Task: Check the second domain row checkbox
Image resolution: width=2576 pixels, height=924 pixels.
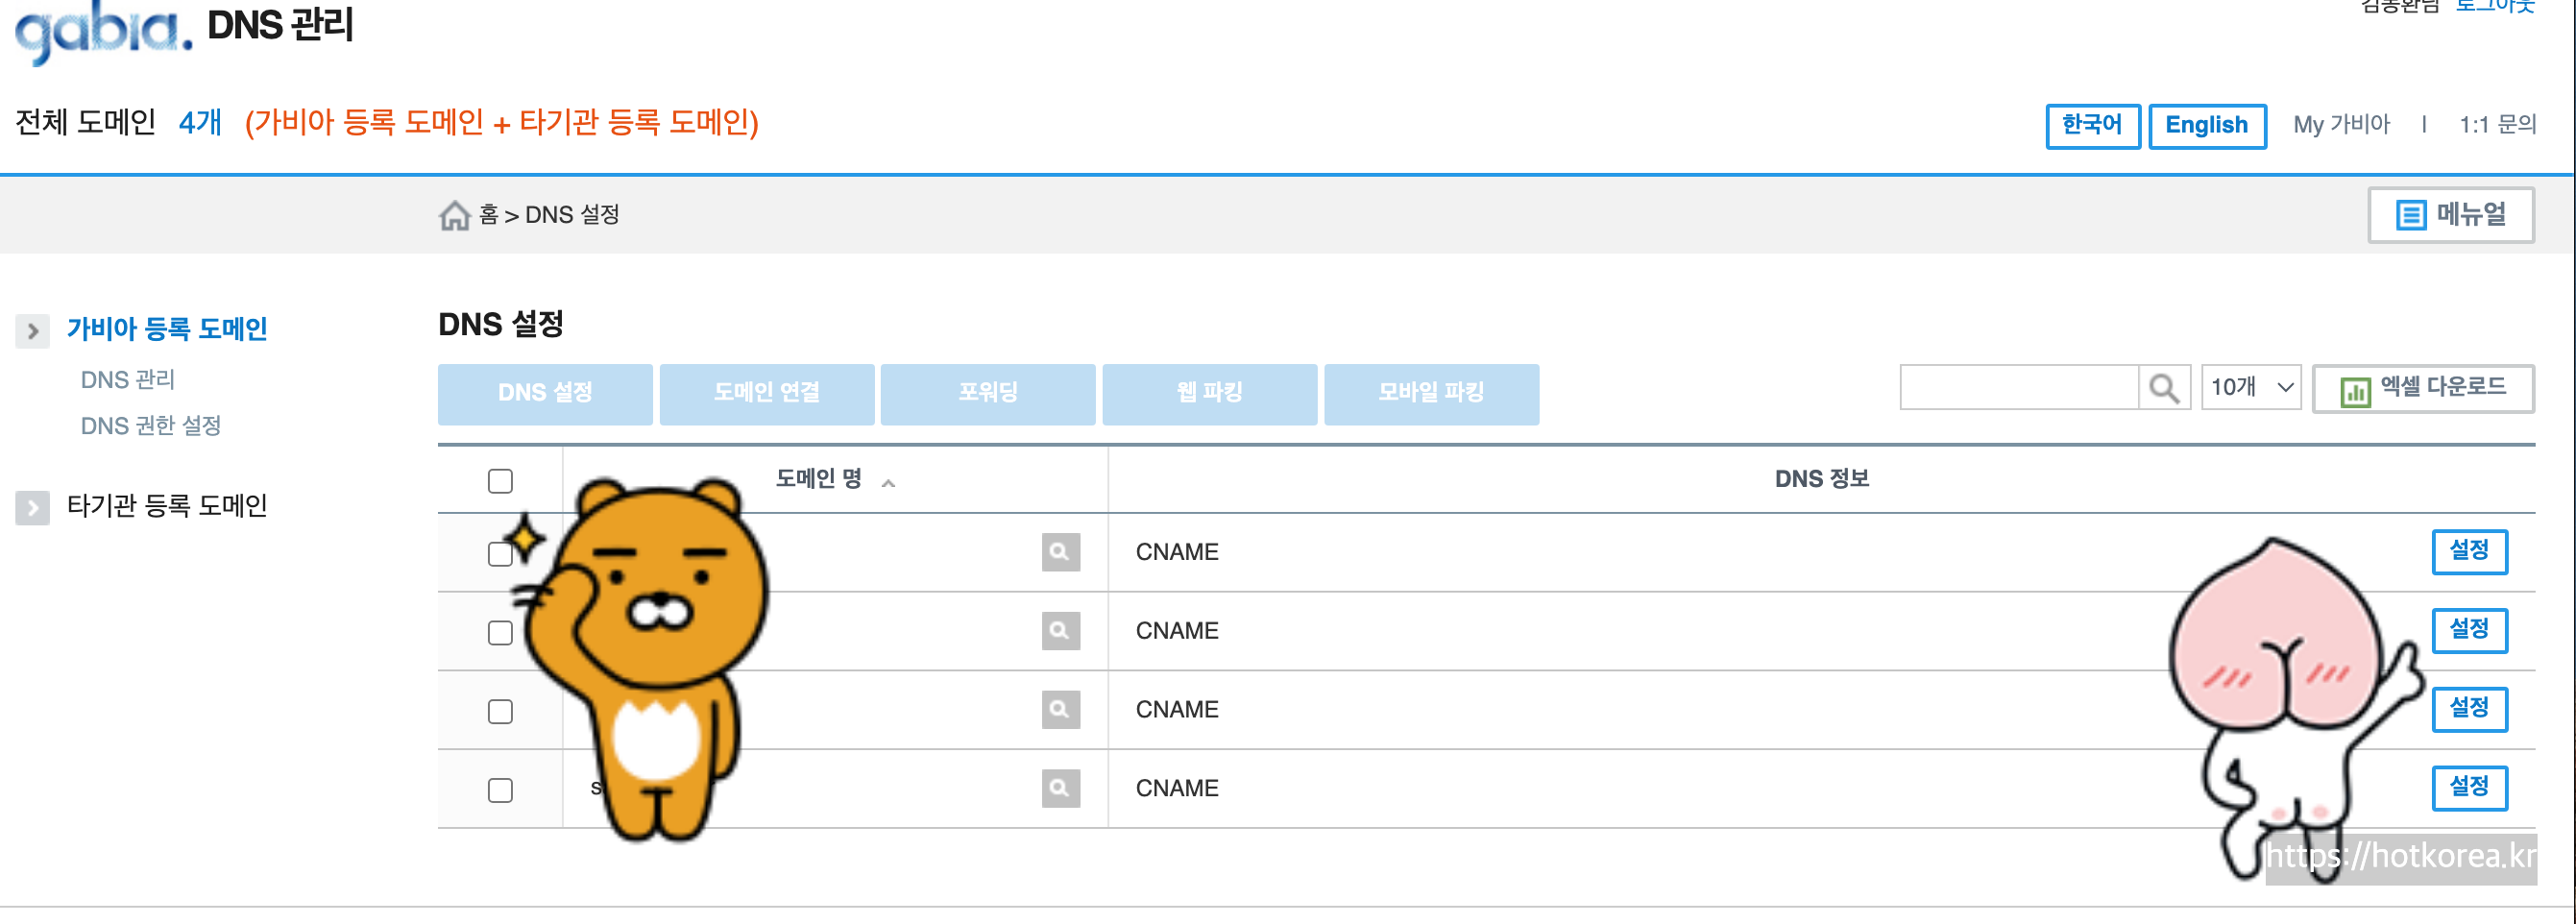Action: [500, 633]
